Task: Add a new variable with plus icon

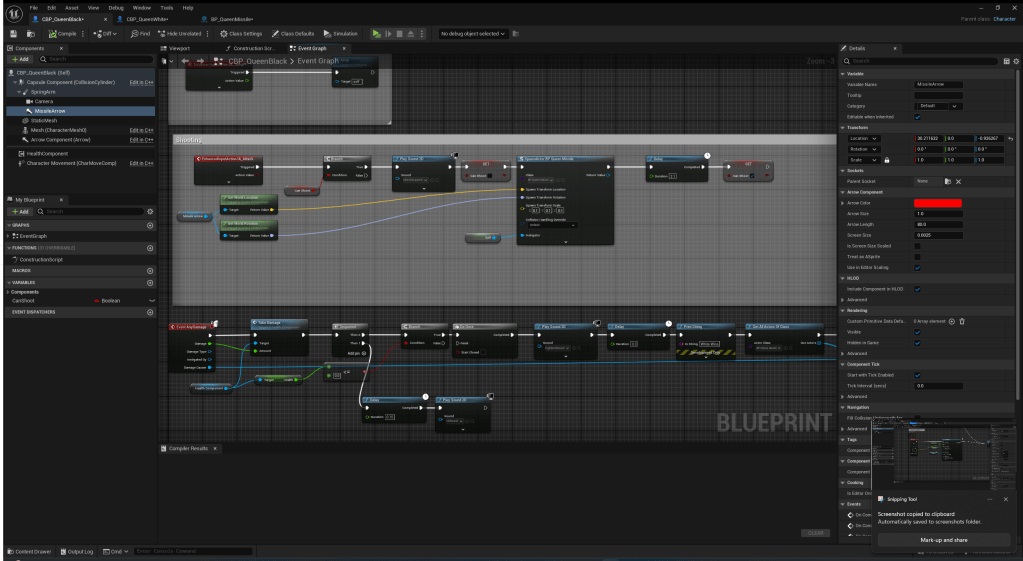Action: pyautogui.click(x=150, y=282)
